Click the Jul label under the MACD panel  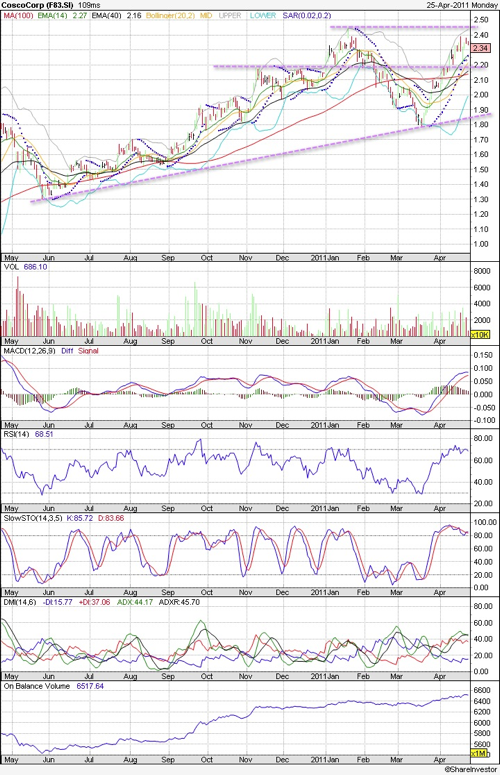[89, 426]
